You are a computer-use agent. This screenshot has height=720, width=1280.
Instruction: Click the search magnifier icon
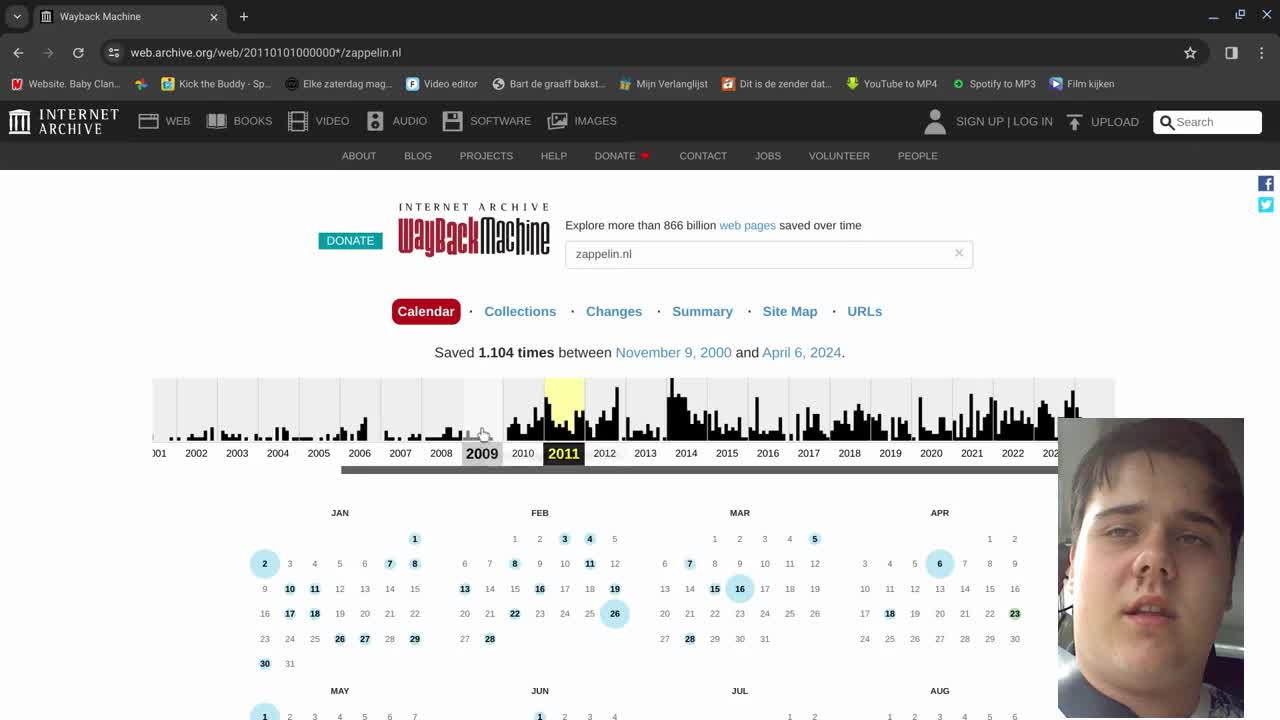[1167, 122]
